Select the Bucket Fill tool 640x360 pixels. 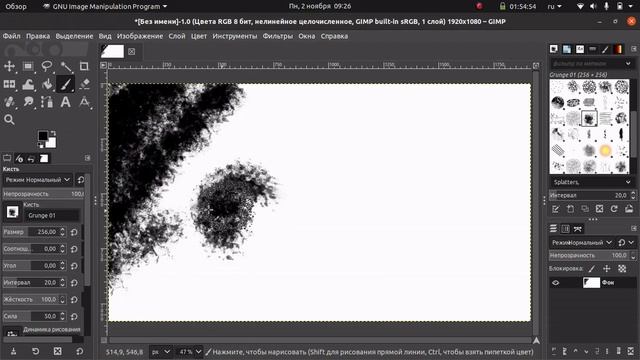point(47,84)
